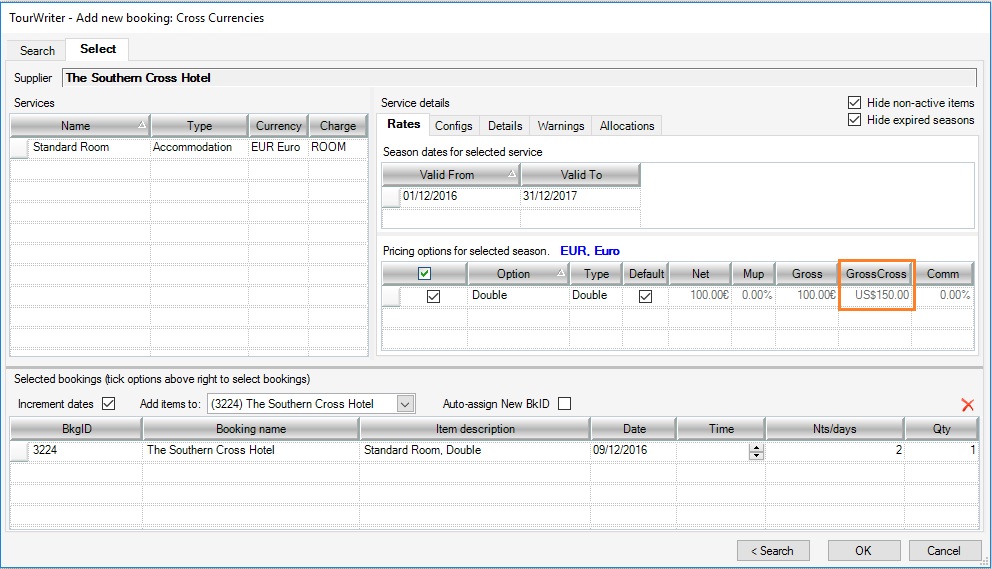Screen dimensions: 992x569
Task: Toggle the select-all checkbox in pricing header
Action: tap(425, 274)
